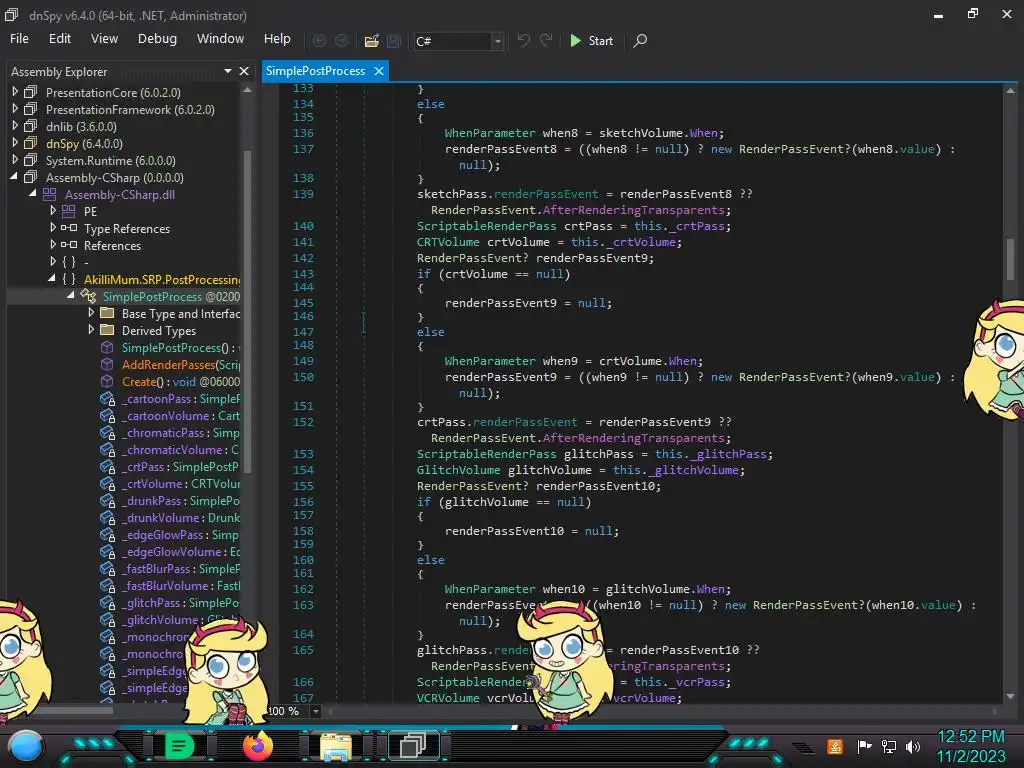Viewport: 1024px width, 768px height.
Task: Collapse the Assembly-CSharp.dll module node
Action: (33, 194)
